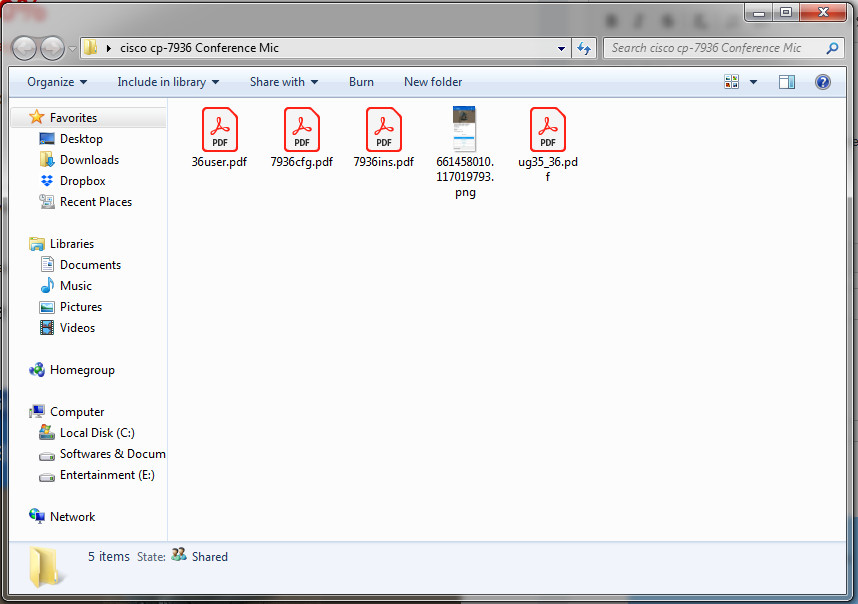Viewport: 858px width, 604px height.
Task: Create a New folder
Action: [432, 82]
